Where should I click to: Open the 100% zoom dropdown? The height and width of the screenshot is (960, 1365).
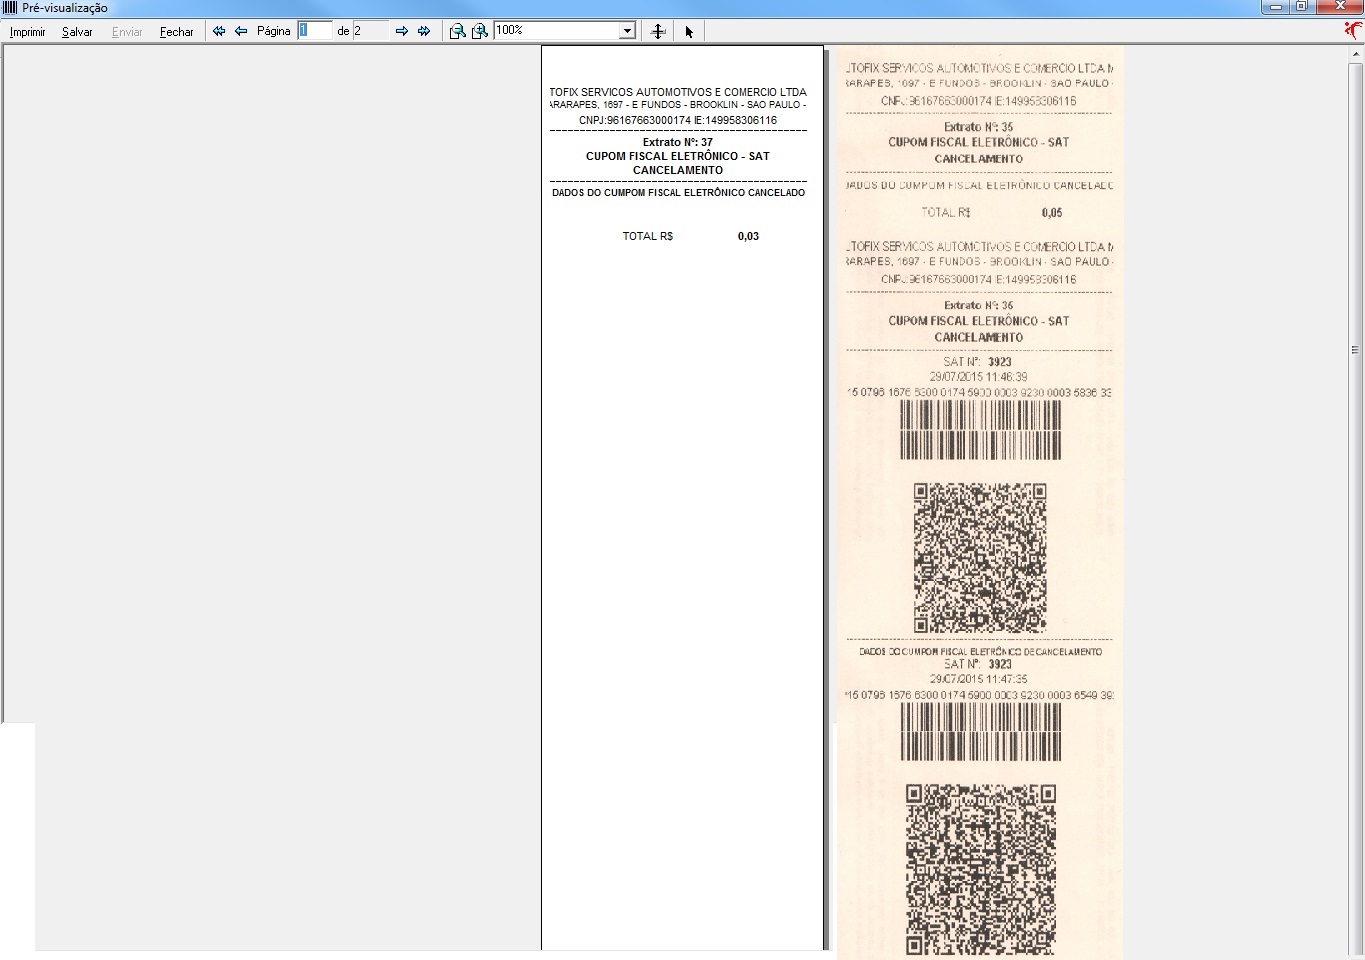627,31
